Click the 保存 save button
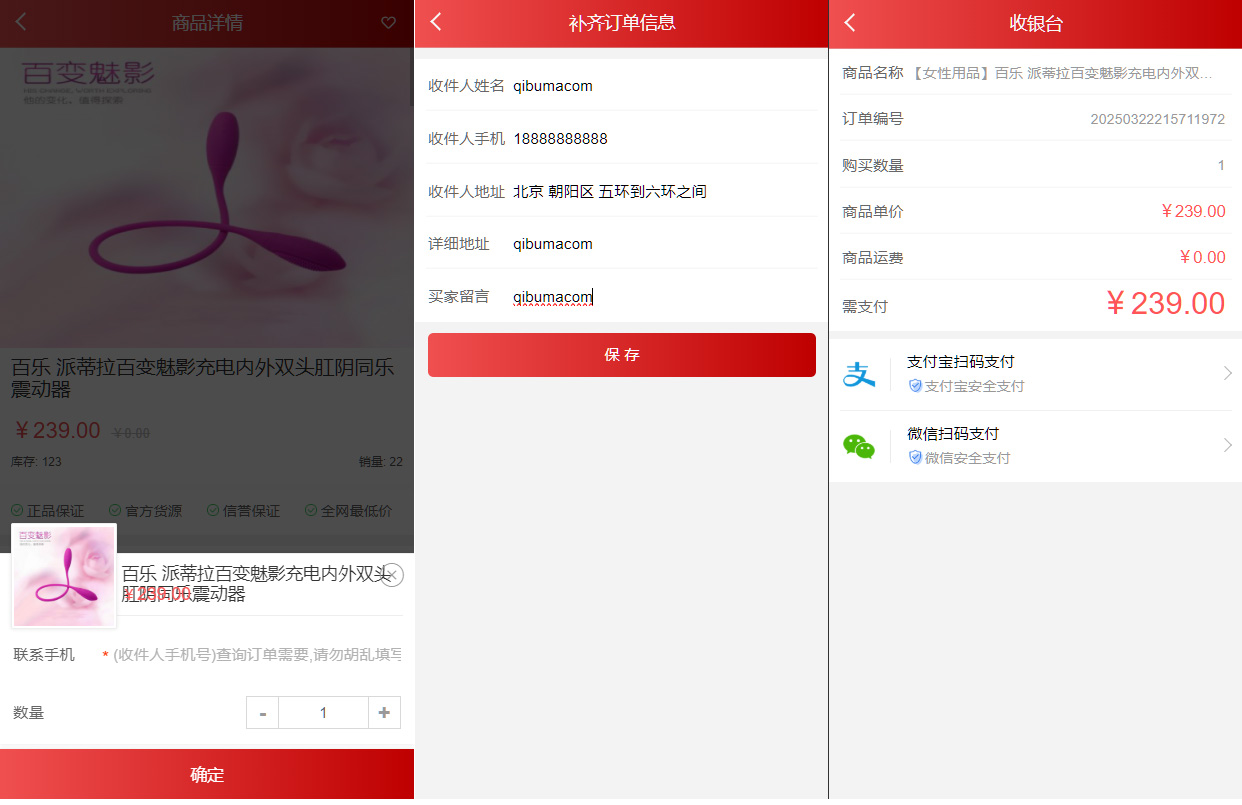This screenshot has width=1242, height=805. [622, 355]
